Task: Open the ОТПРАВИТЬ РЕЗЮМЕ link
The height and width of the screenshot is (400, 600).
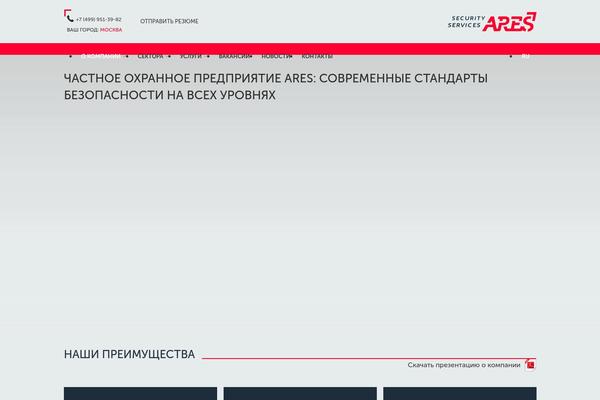Action: pyautogui.click(x=169, y=21)
